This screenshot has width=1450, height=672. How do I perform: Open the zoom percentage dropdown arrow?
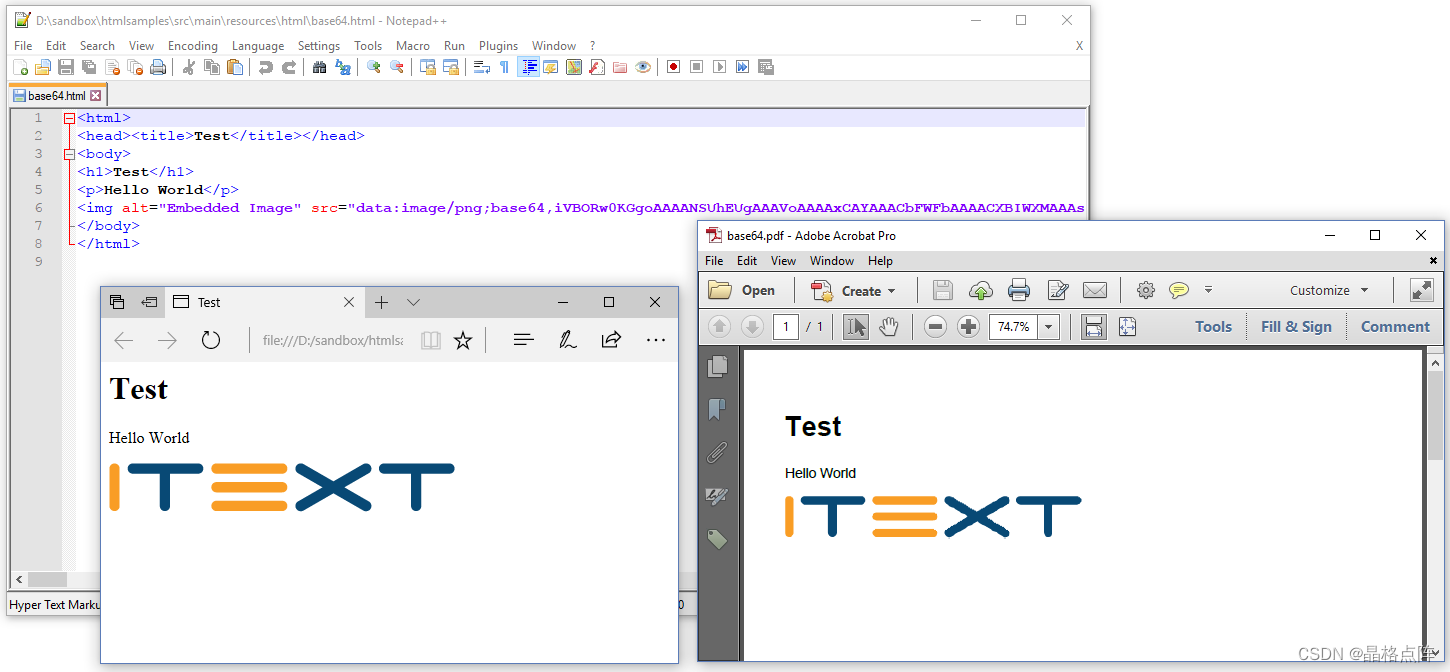[1049, 327]
